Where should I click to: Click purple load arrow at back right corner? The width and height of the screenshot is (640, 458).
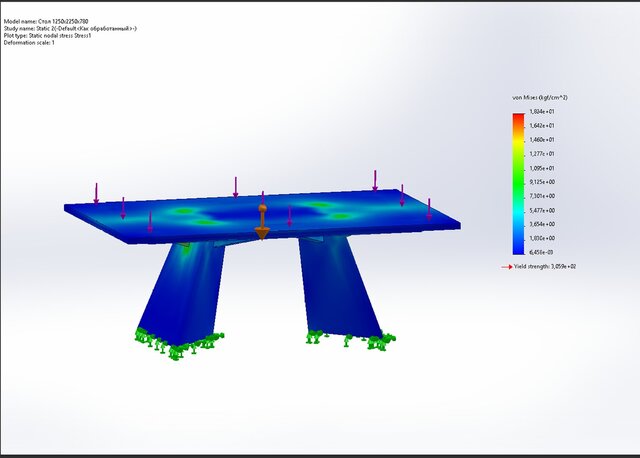click(375, 180)
